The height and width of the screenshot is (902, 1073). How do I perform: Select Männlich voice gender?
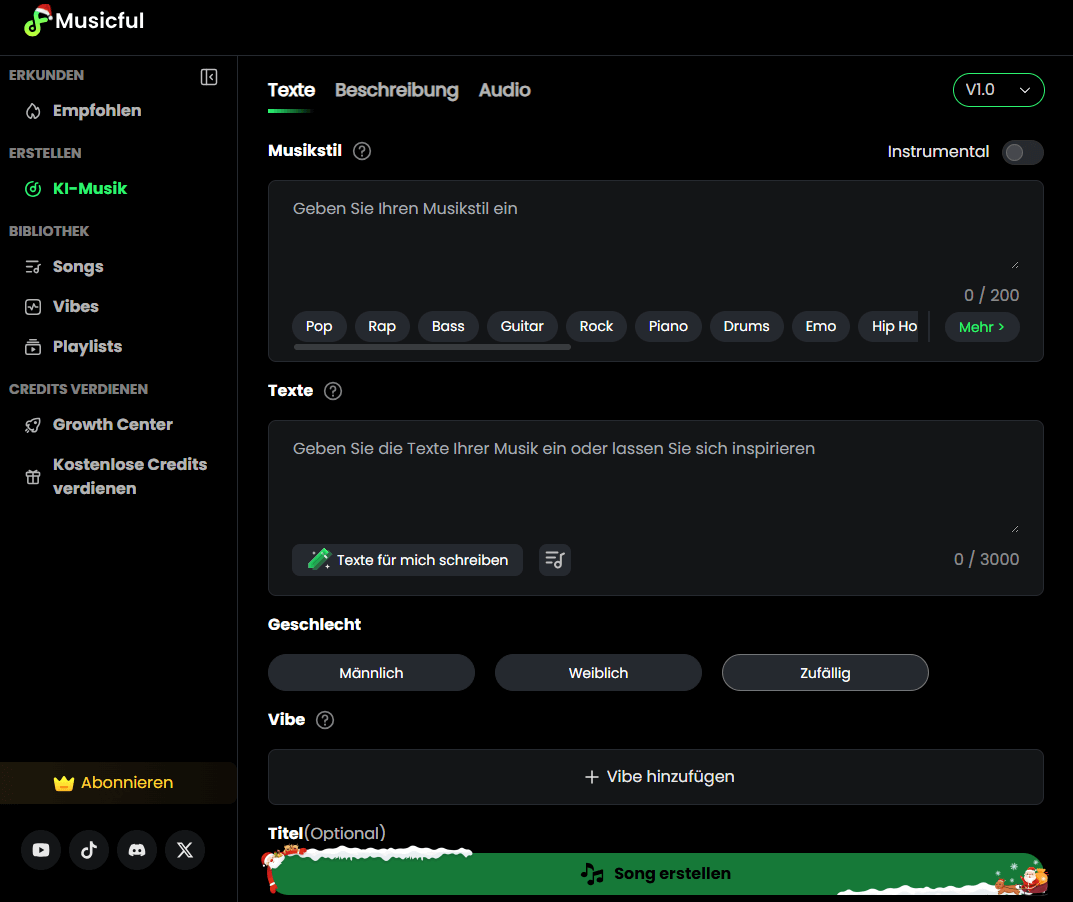(371, 673)
